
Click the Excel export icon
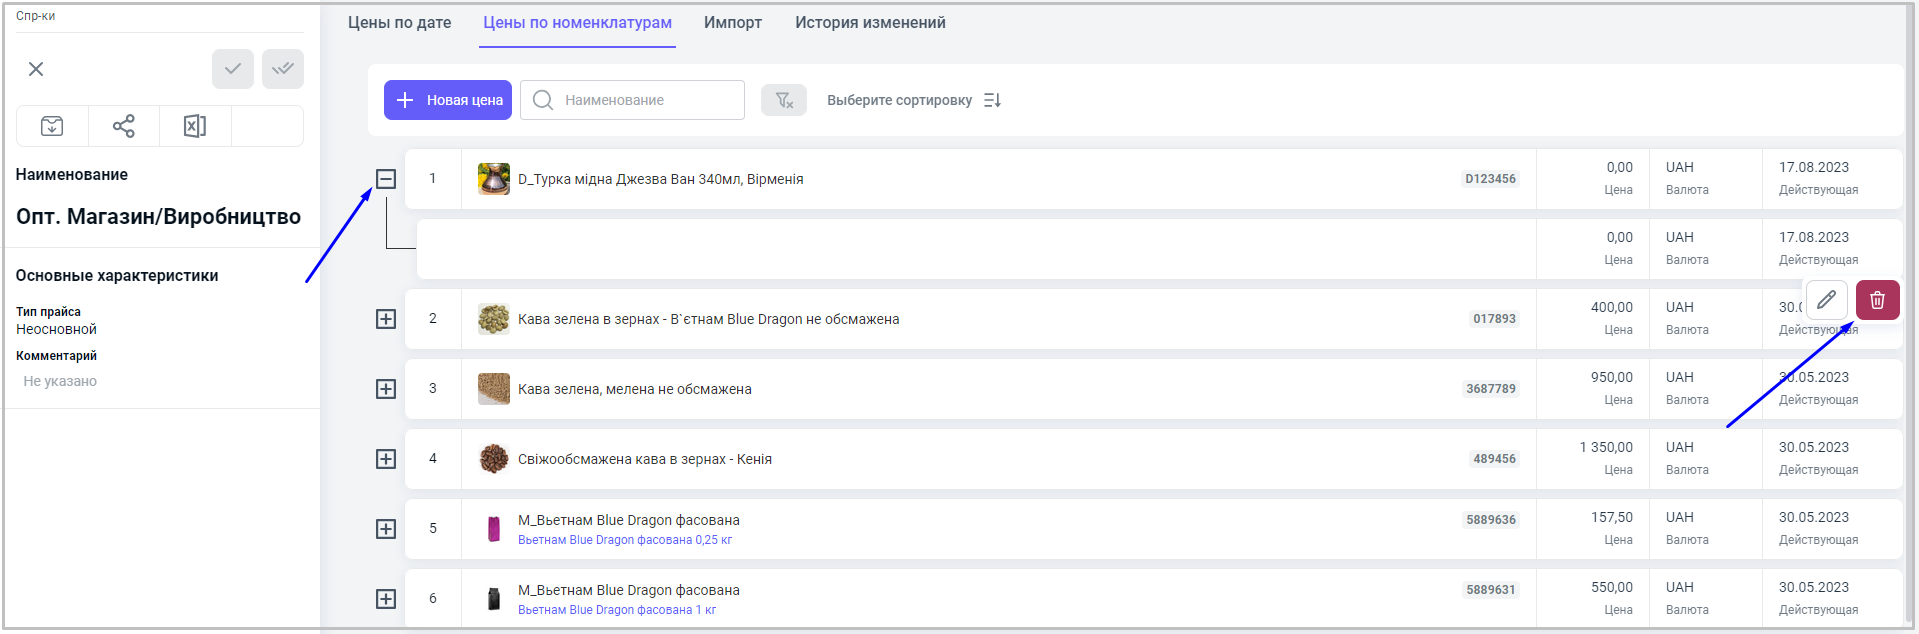195,126
